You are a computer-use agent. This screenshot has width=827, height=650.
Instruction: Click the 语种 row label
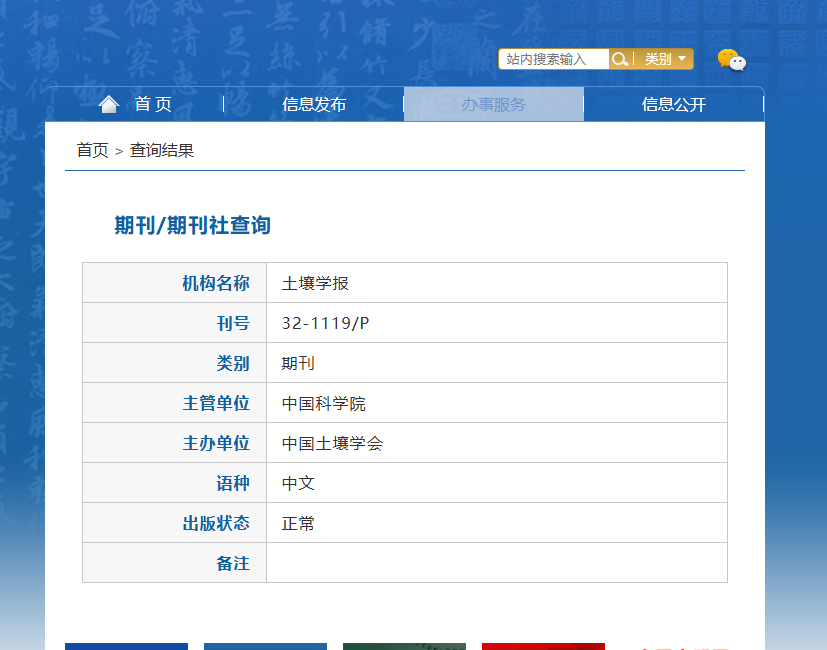pos(233,483)
